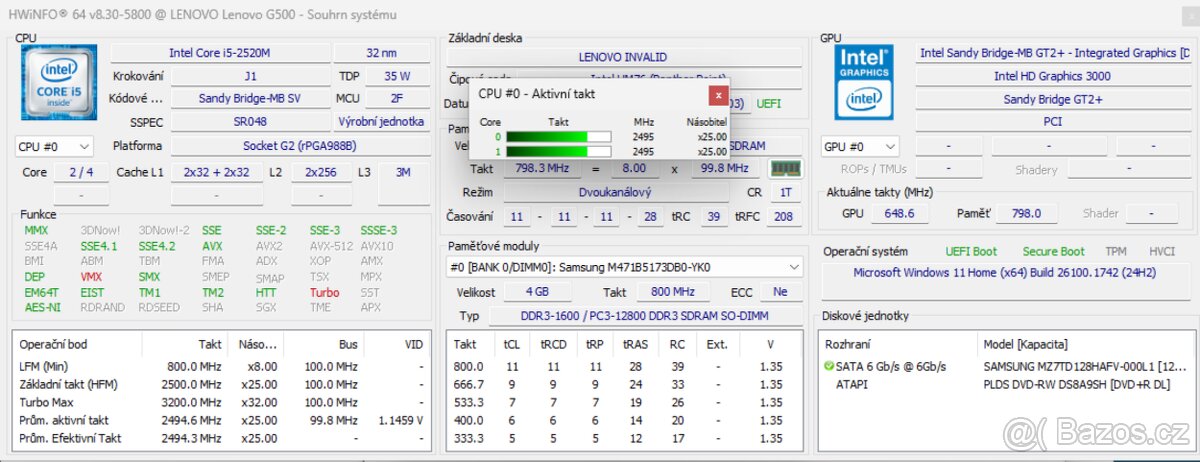Open the GPU #0 selector dropdown

(860, 146)
